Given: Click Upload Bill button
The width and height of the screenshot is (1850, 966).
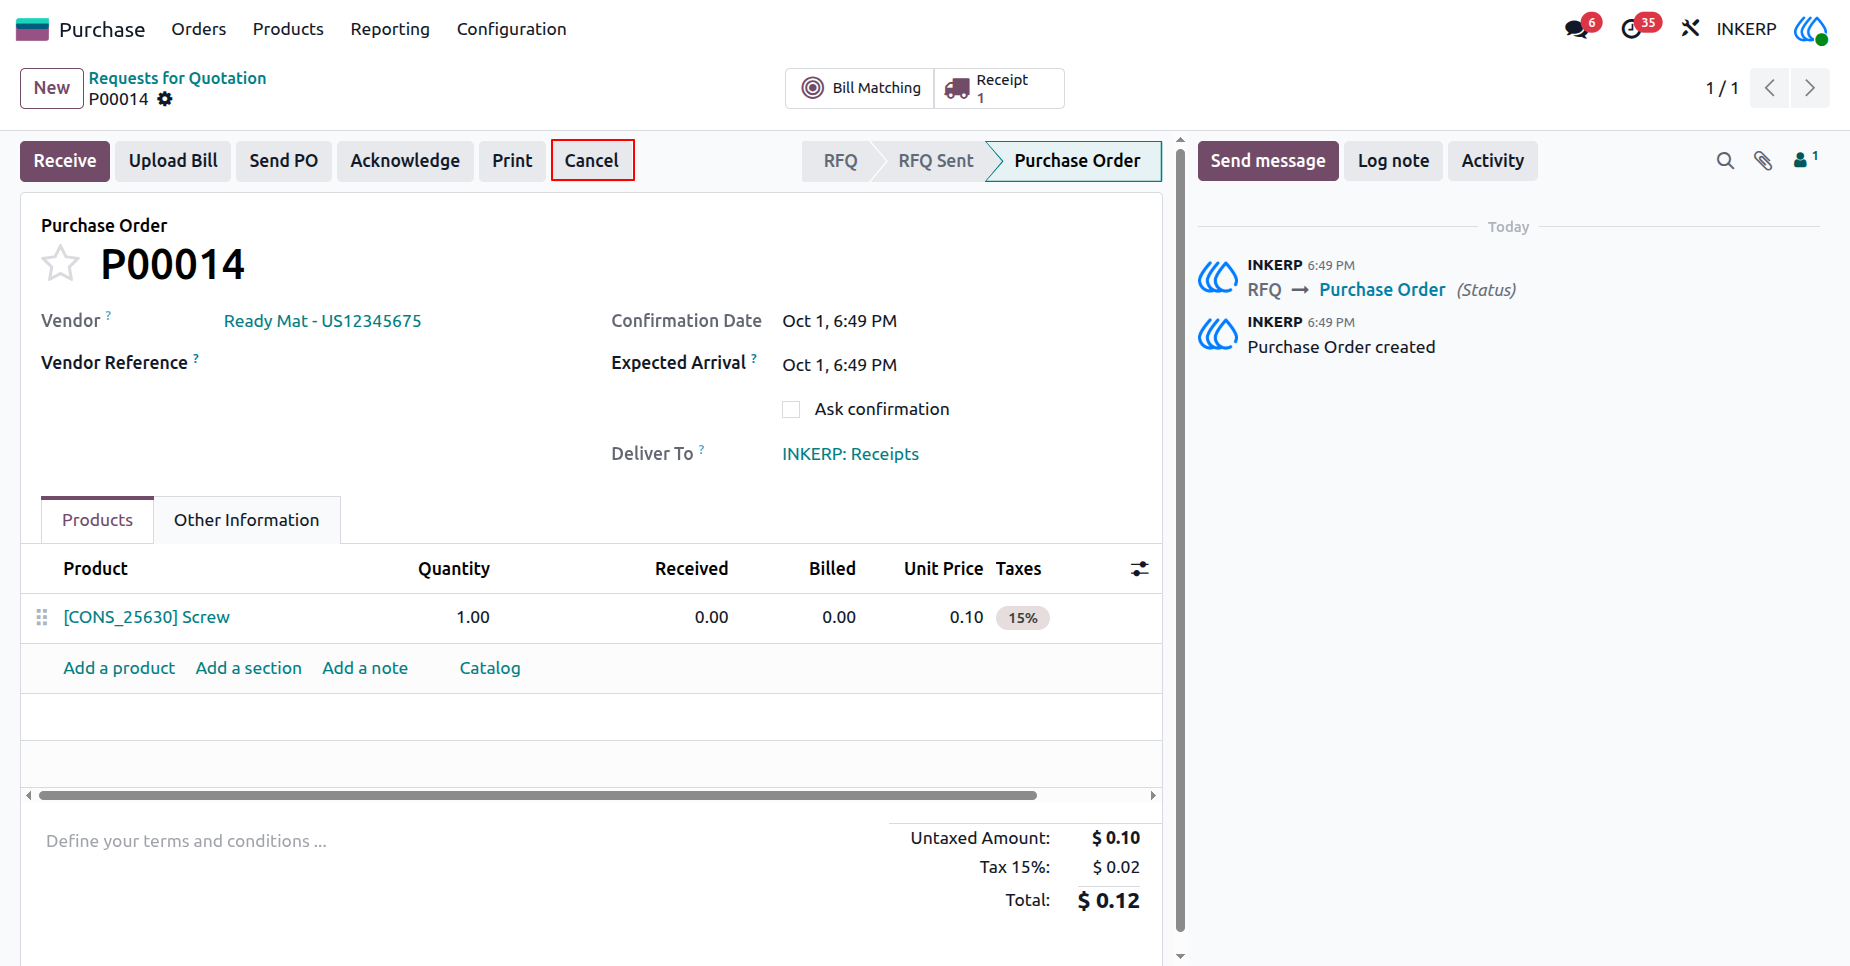Looking at the screenshot, I should point(173,161).
